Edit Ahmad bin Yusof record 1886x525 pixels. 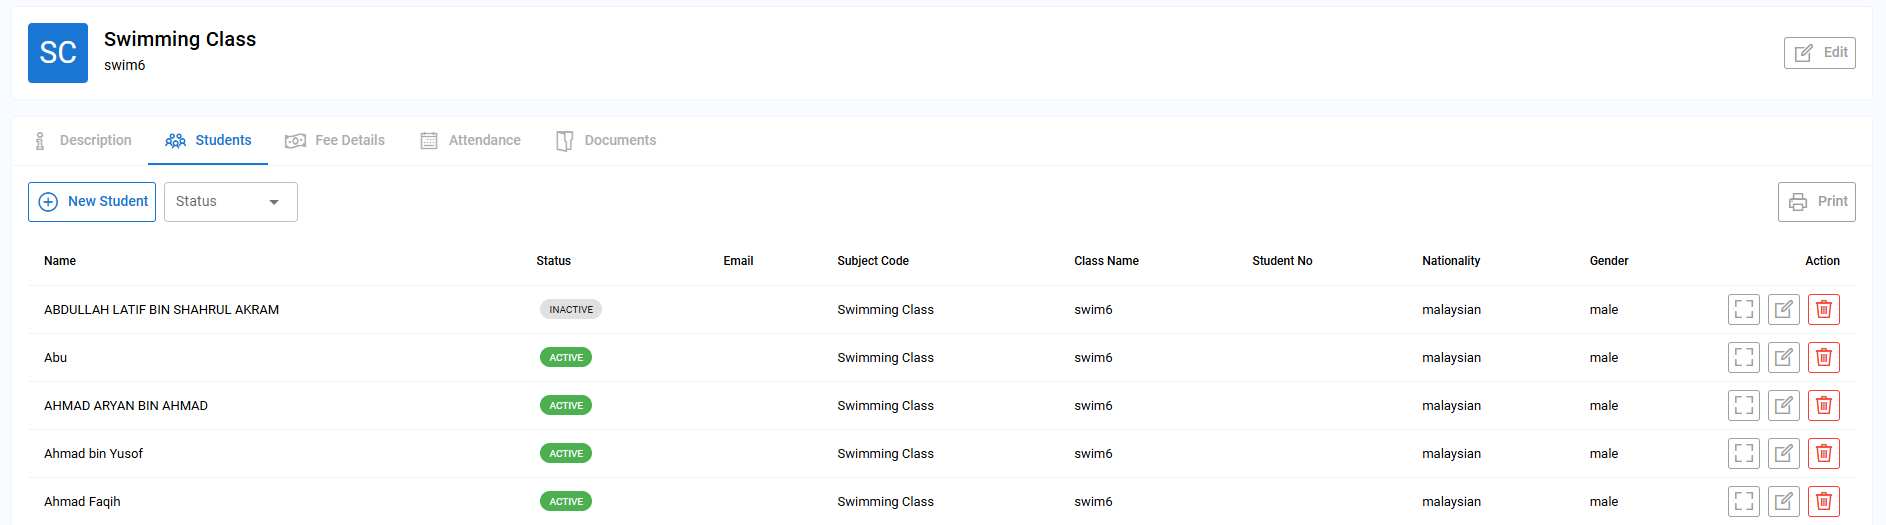point(1783,453)
